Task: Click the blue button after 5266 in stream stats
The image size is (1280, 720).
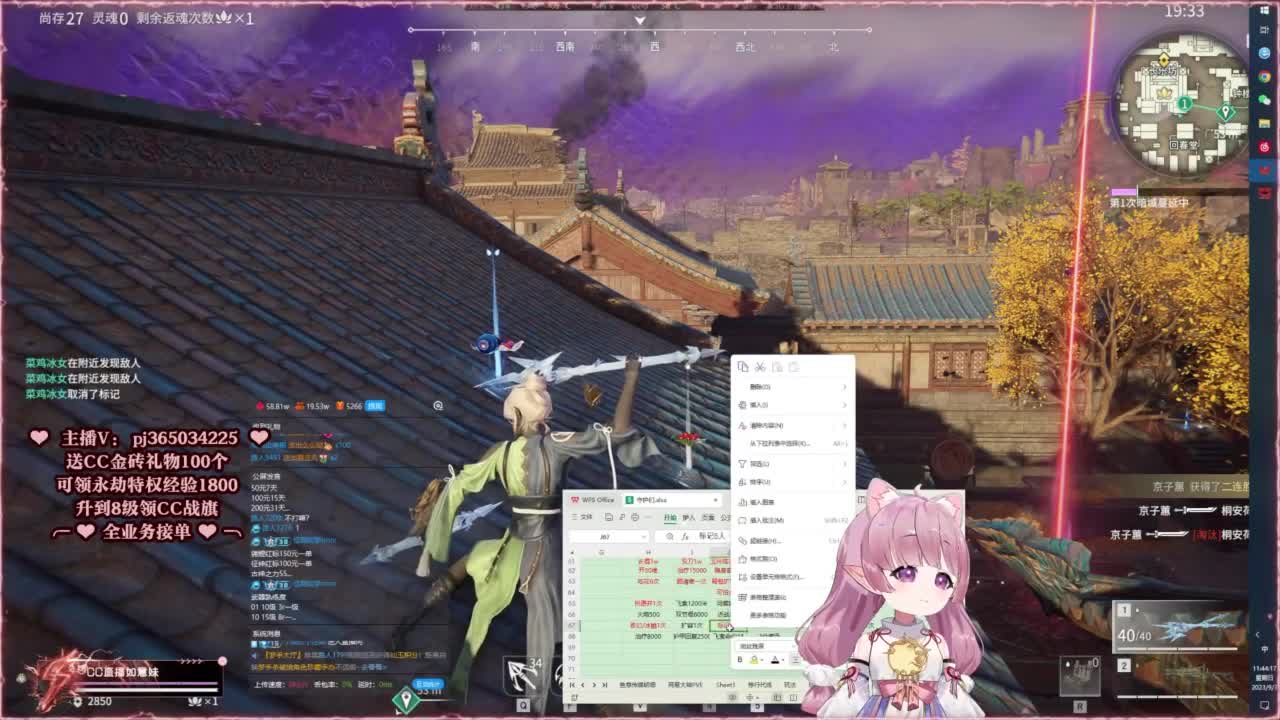Action: click(x=374, y=406)
